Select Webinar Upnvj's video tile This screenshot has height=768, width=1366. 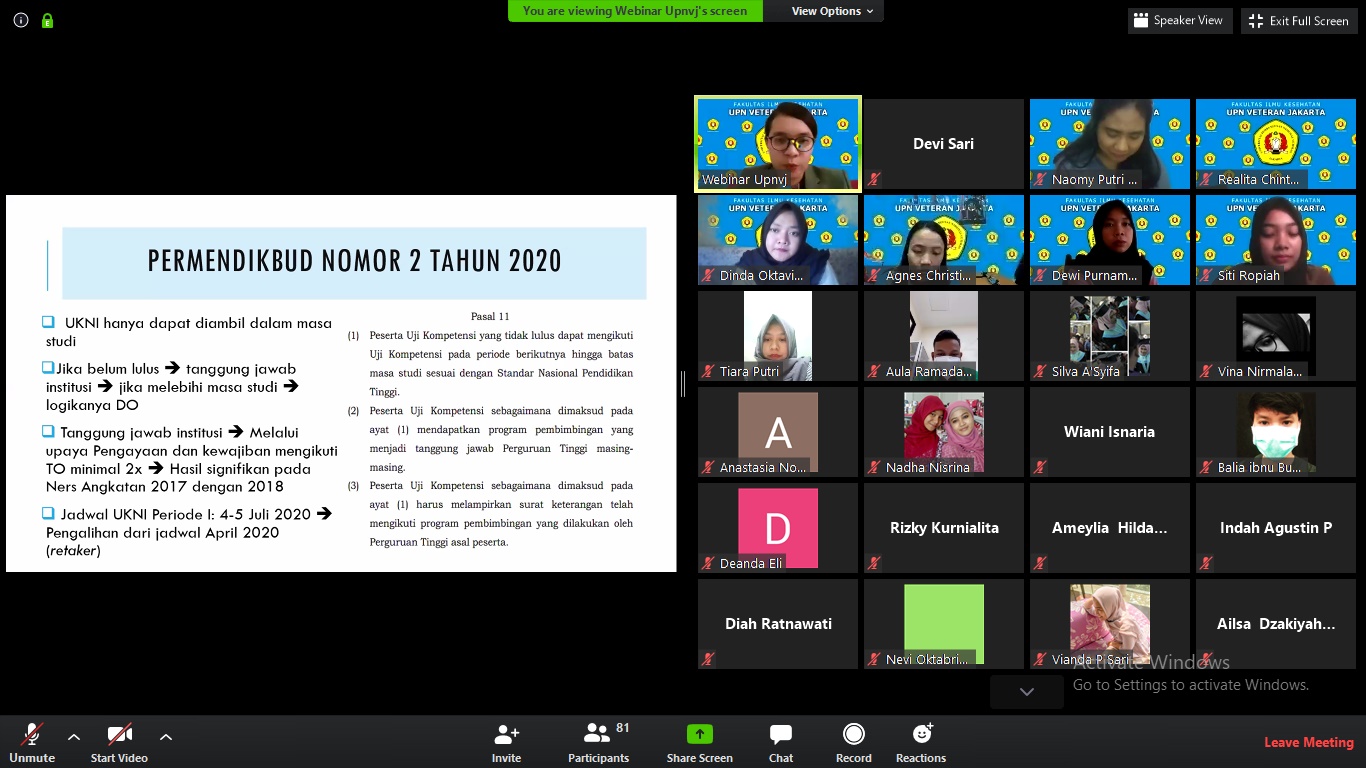coord(778,143)
